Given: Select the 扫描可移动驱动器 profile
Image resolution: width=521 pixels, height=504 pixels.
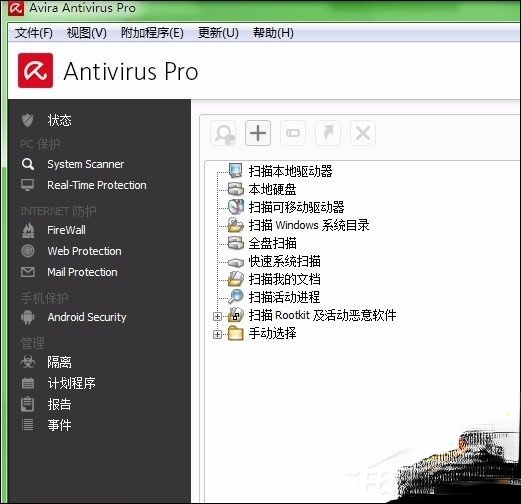Looking at the screenshot, I should point(297,207).
